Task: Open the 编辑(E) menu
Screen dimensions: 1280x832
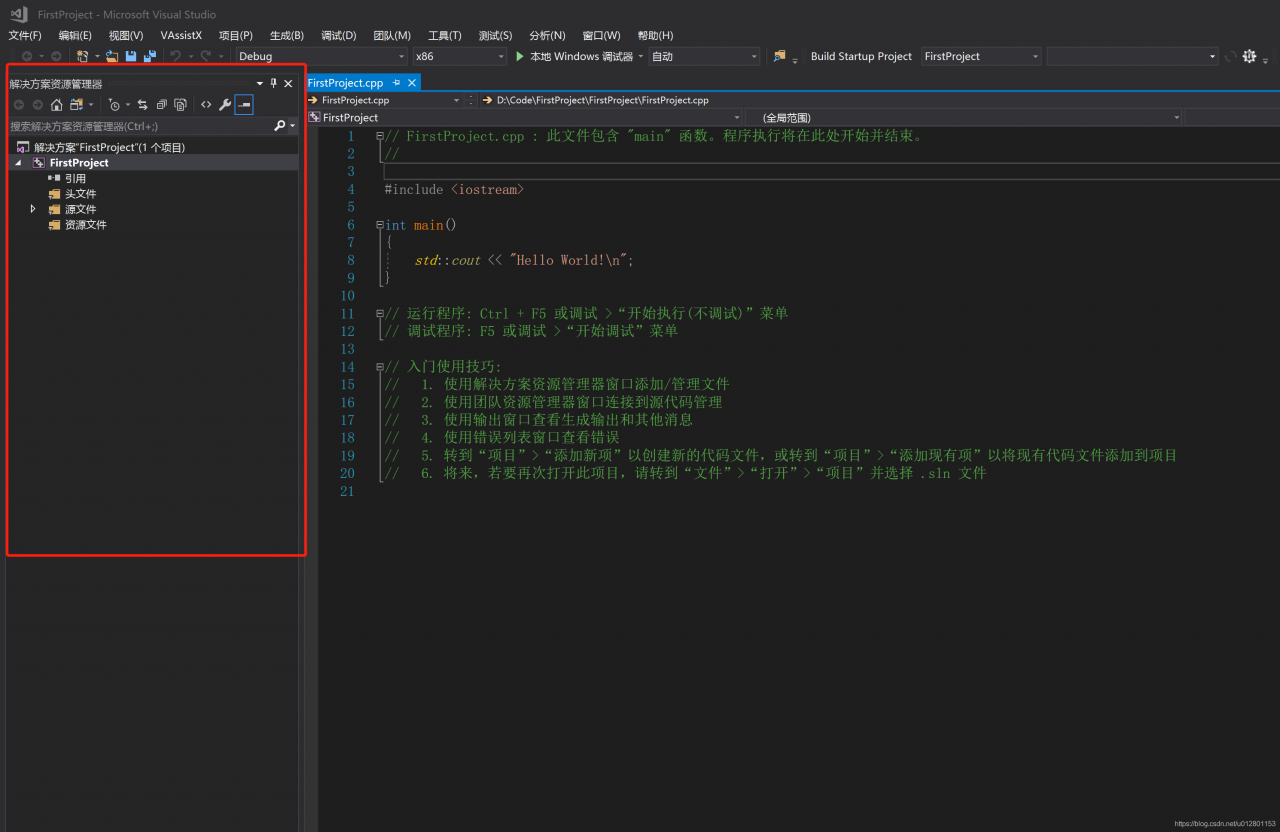Action: [x=75, y=35]
